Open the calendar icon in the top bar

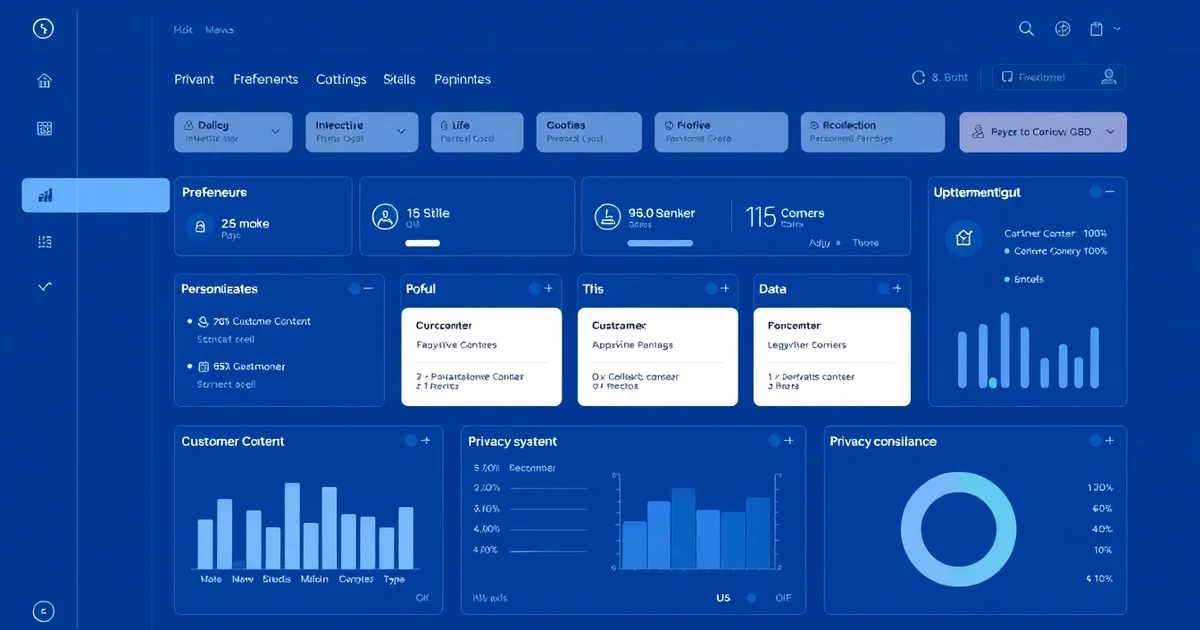click(1095, 28)
